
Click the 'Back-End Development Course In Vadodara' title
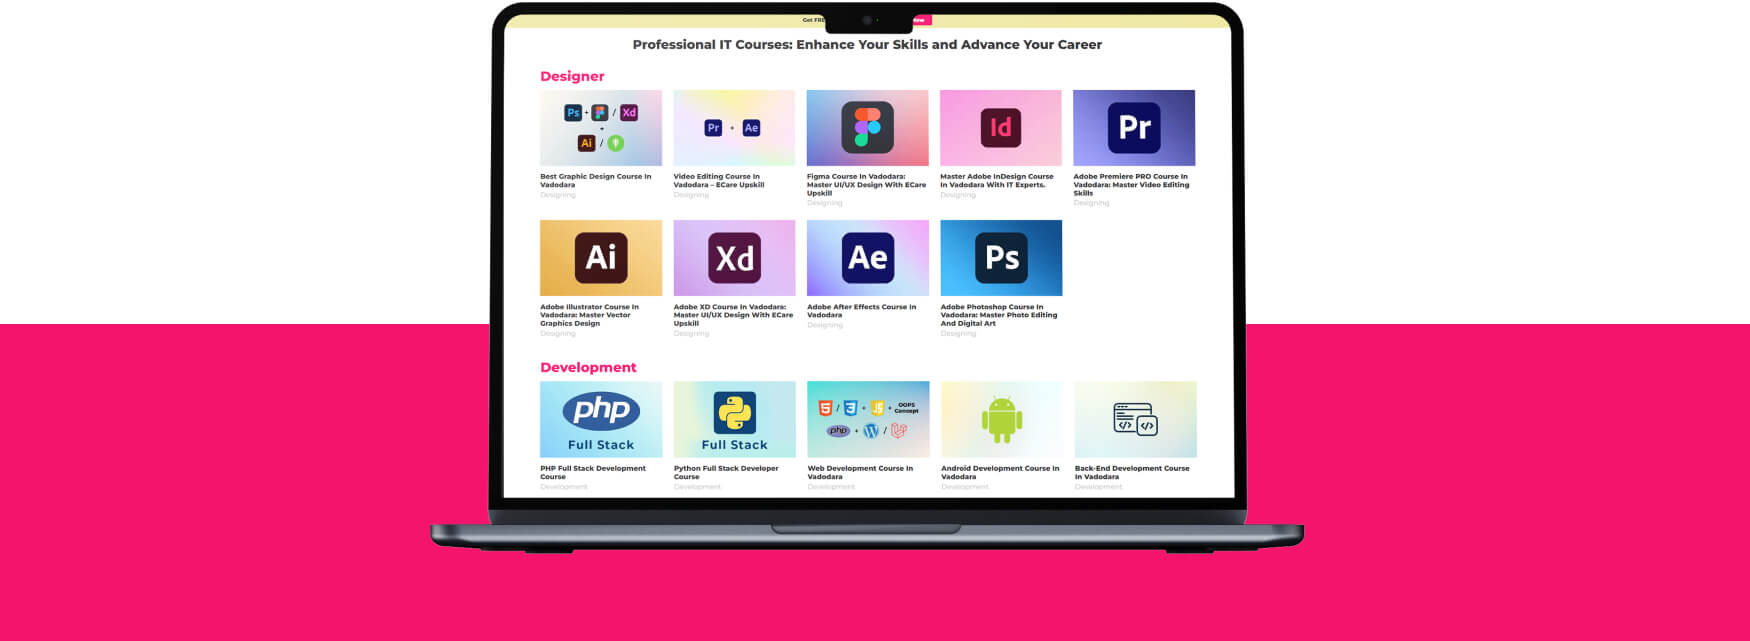tap(1132, 472)
